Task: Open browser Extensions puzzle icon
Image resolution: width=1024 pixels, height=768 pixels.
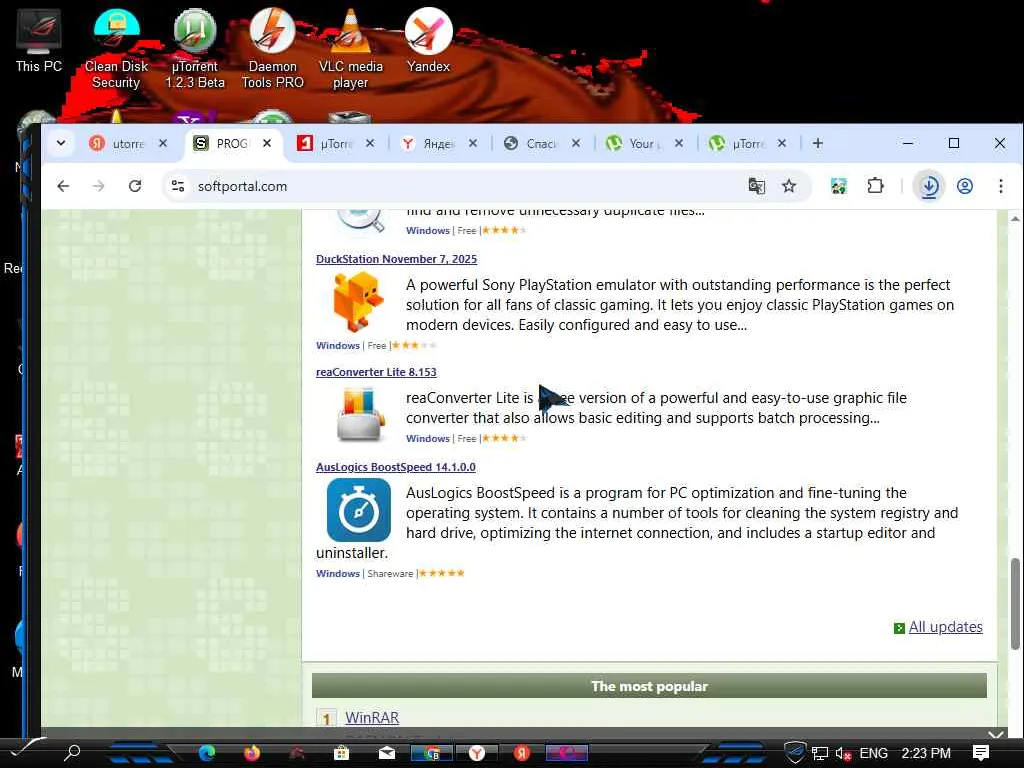Action: tap(875, 186)
